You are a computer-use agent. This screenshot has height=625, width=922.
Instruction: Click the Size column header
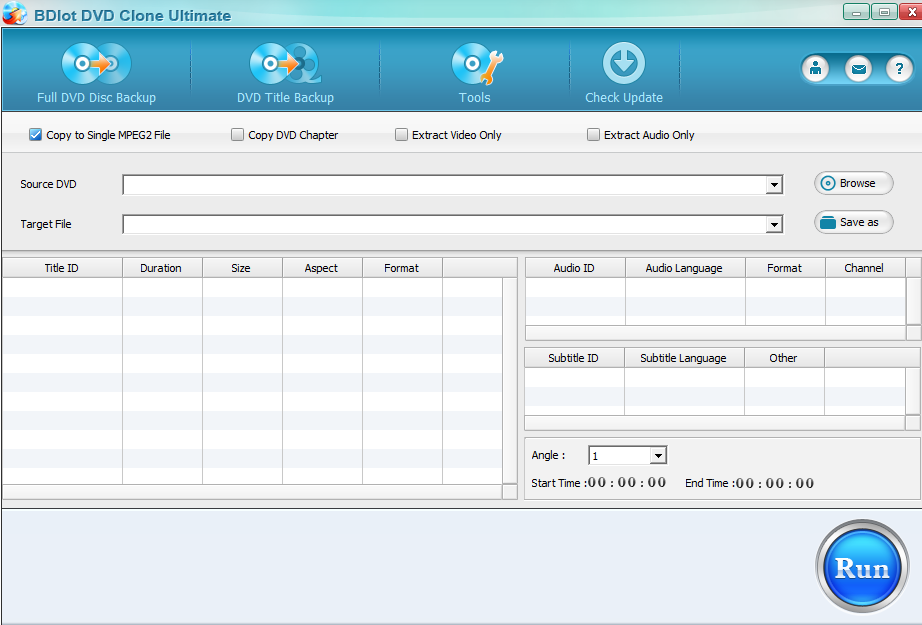pyautogui.click(x=242, y=268)
